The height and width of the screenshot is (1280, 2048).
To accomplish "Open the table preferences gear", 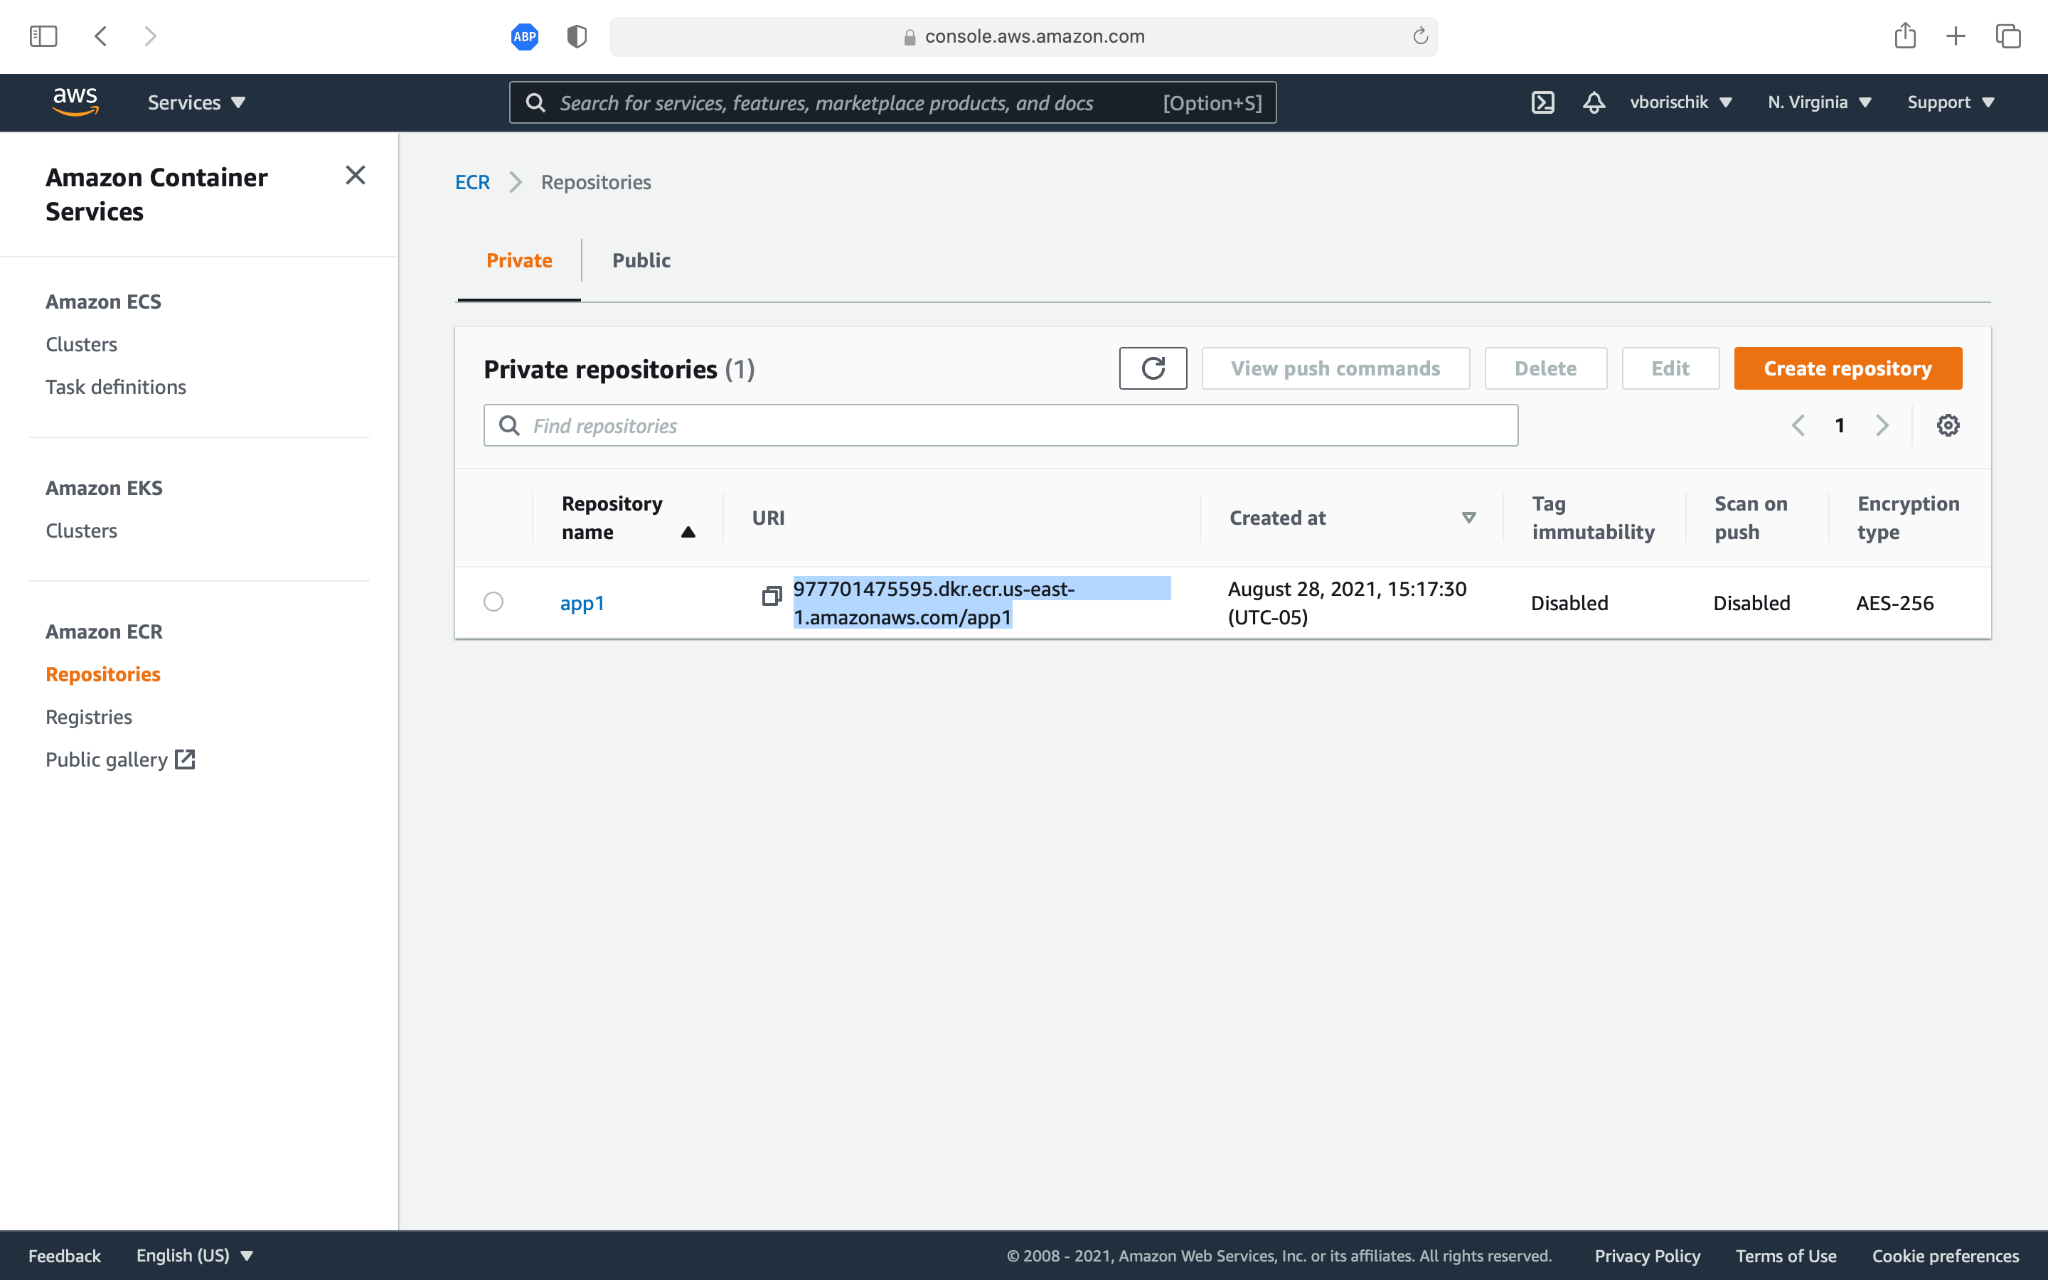I will [x=1948, y=425].
